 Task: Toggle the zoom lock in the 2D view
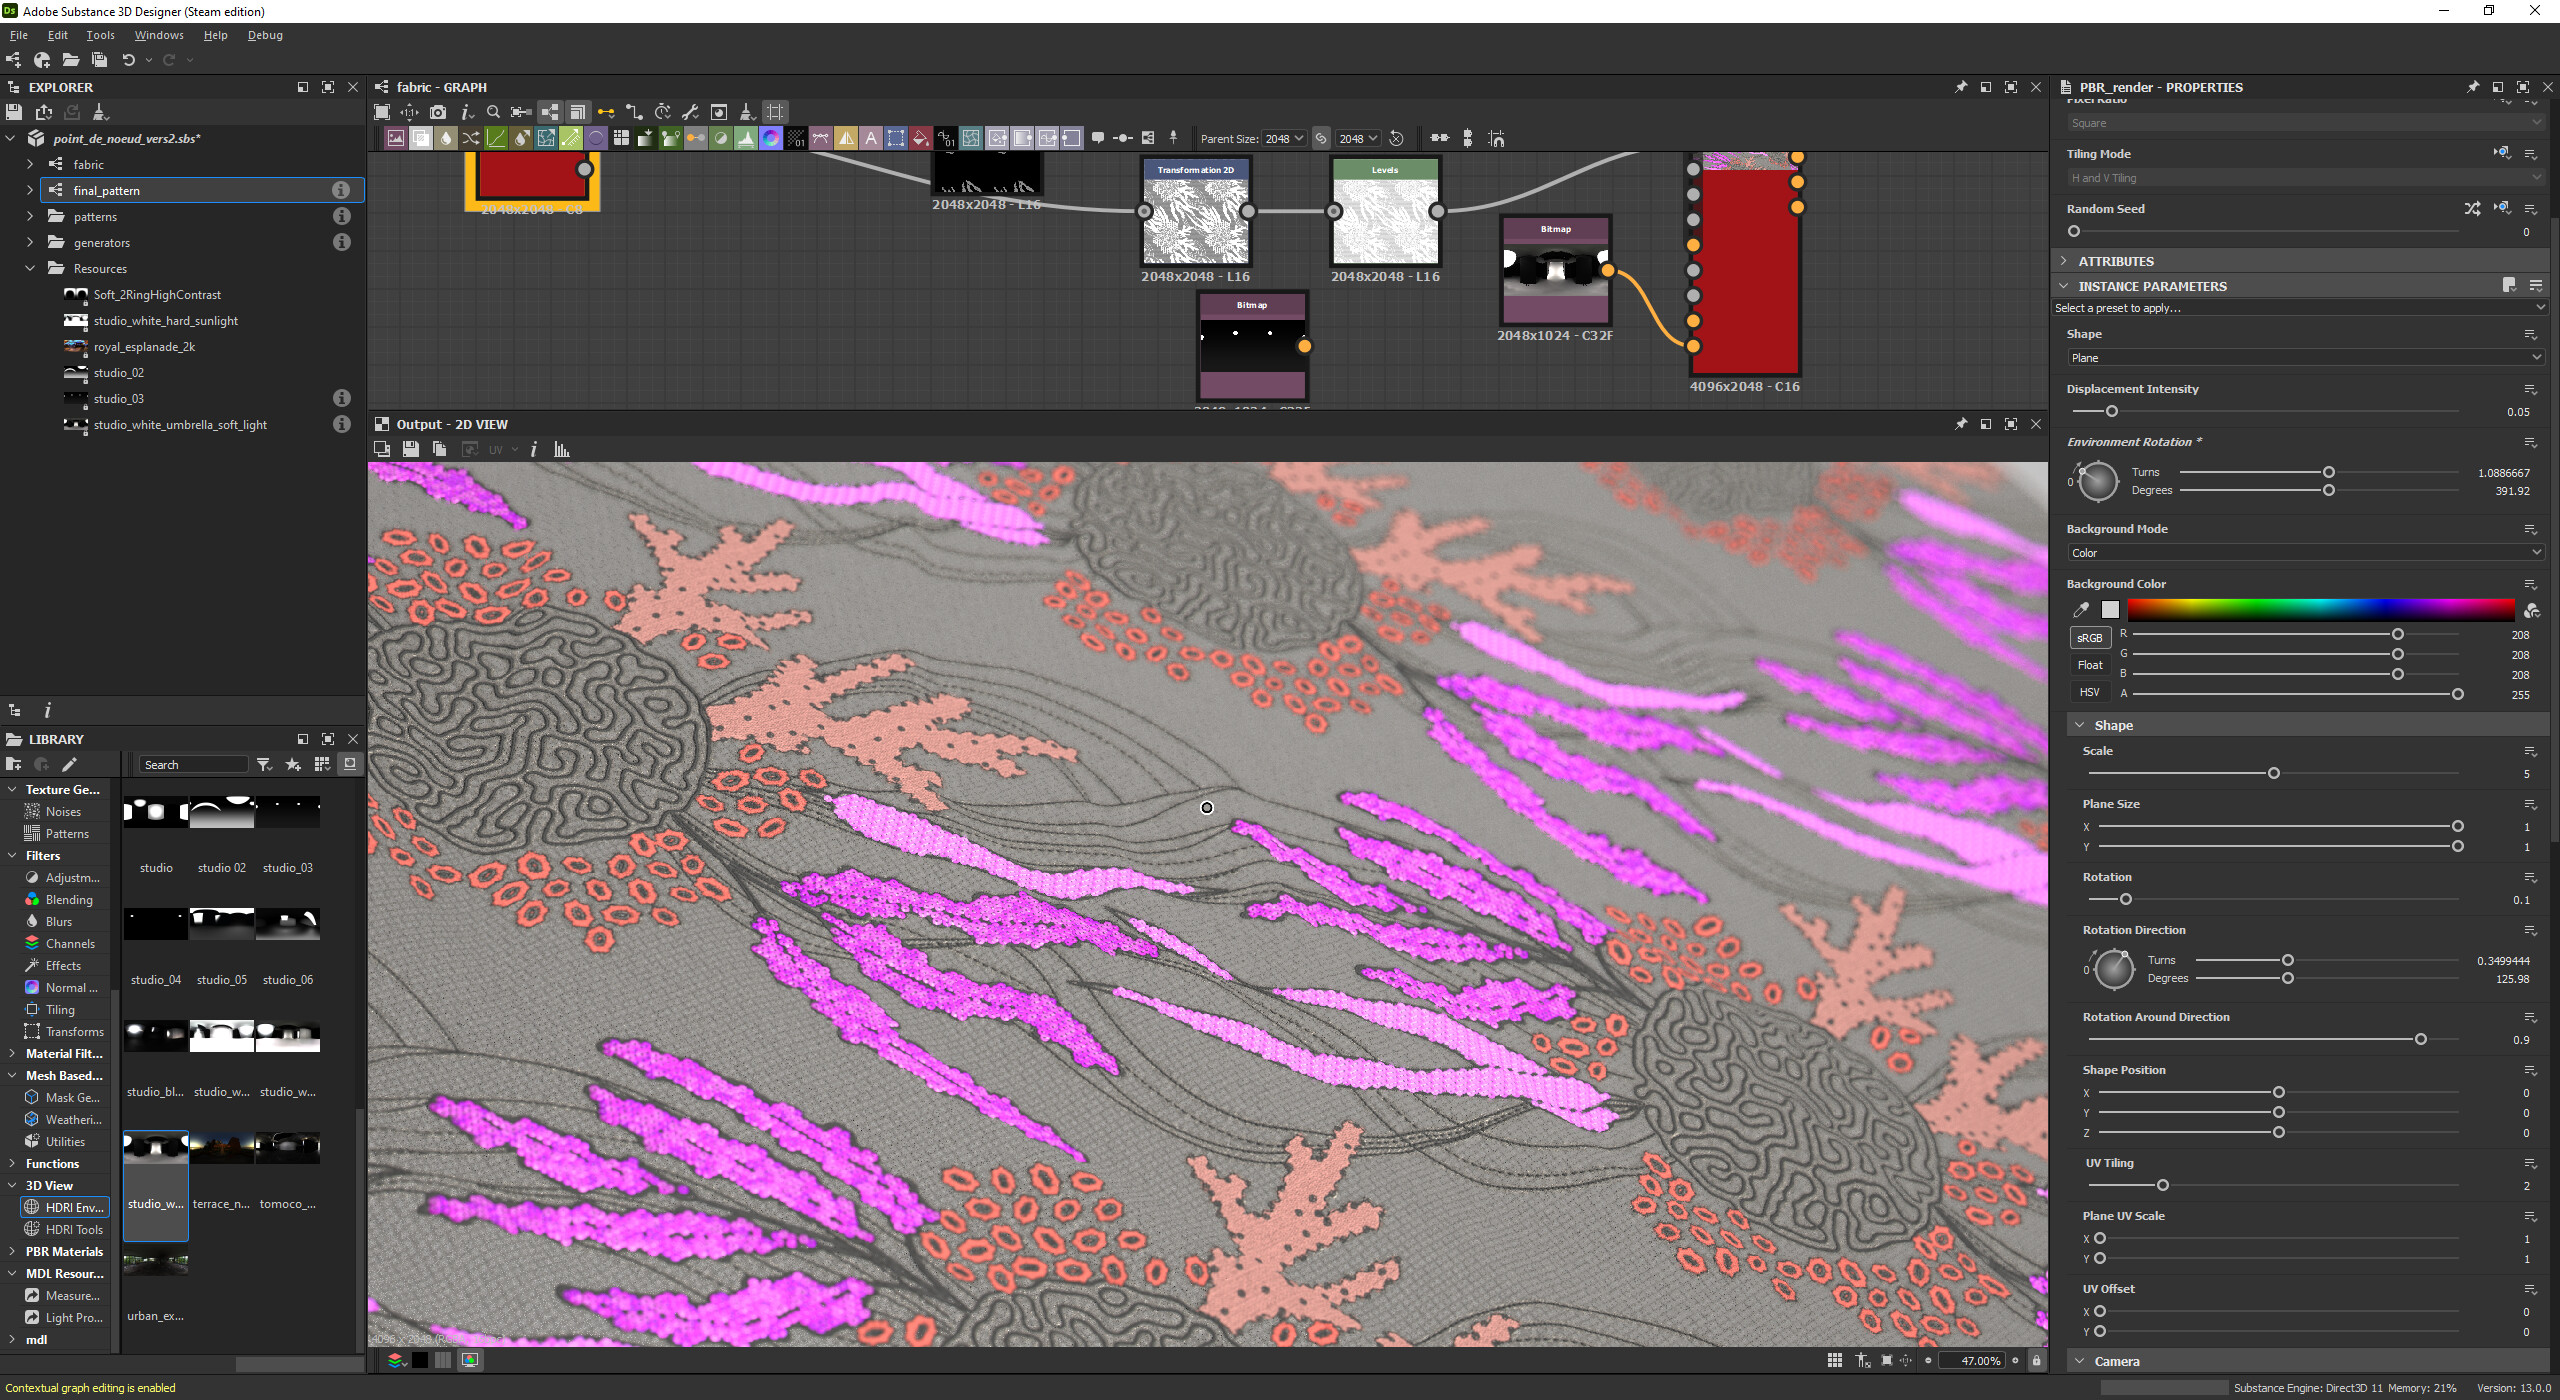click(2037, 1361)
